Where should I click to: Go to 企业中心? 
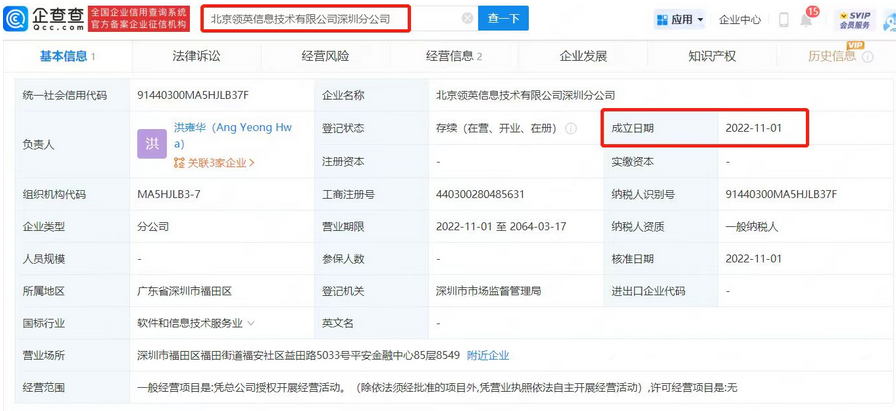tap(739, 19)
